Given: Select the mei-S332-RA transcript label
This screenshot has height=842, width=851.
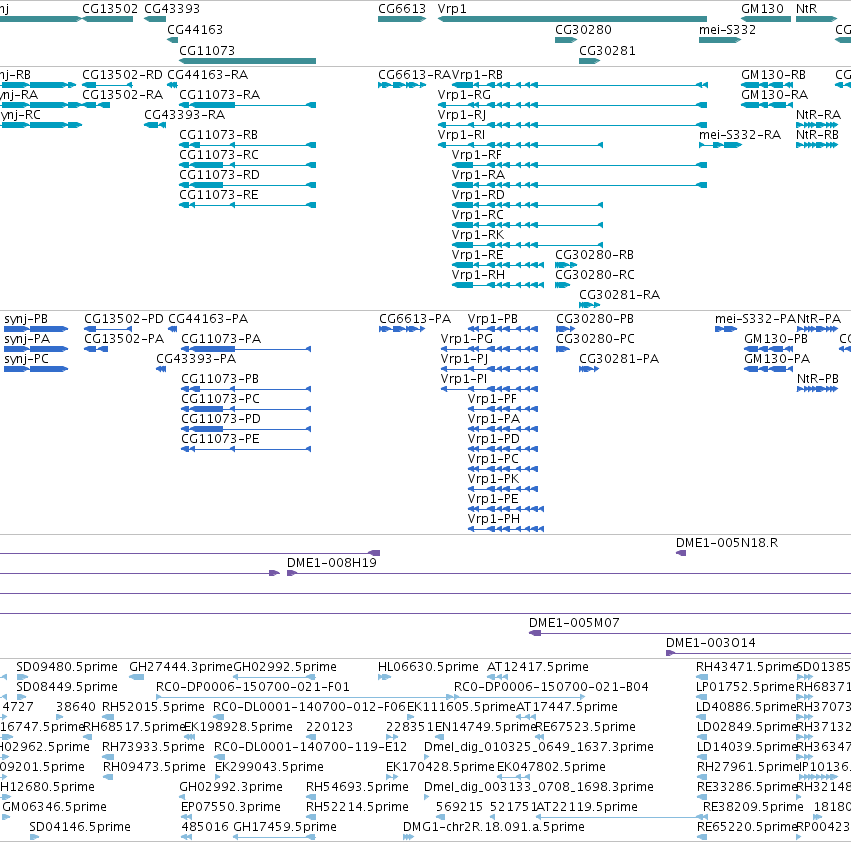Looking at the screenshot, I should click(740, 135).
